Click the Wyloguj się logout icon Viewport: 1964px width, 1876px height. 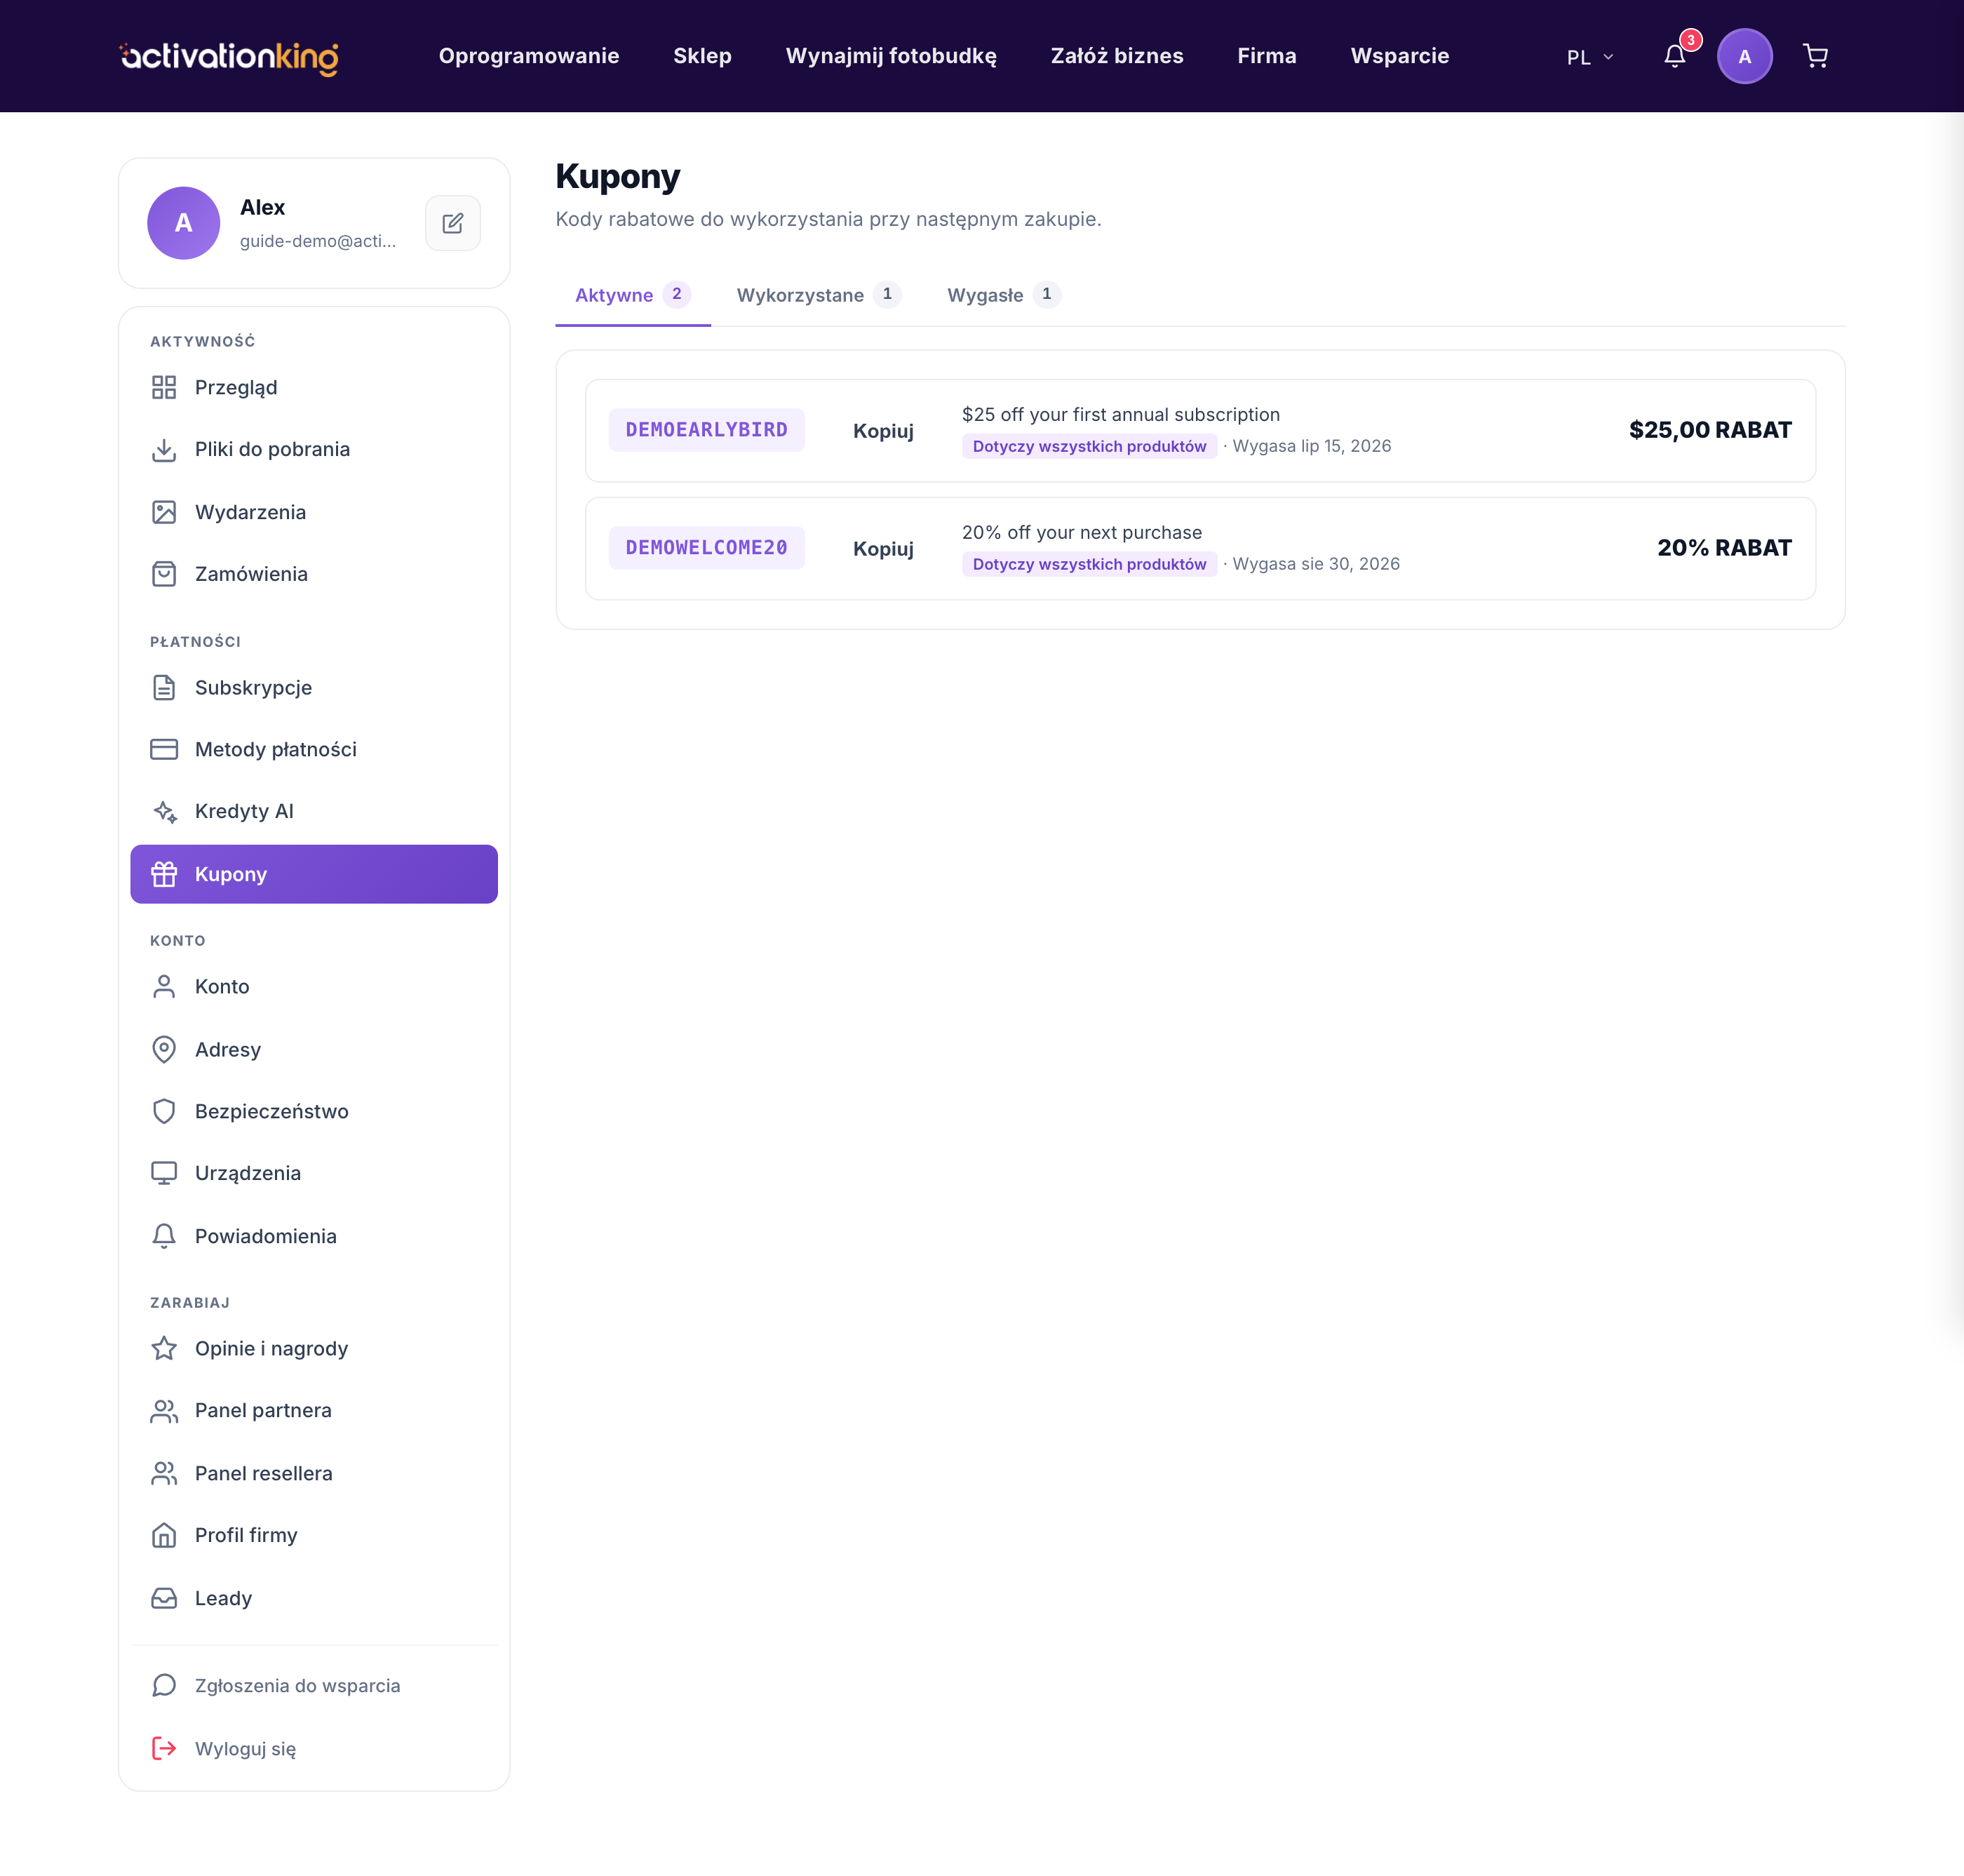pos(164,1748)
